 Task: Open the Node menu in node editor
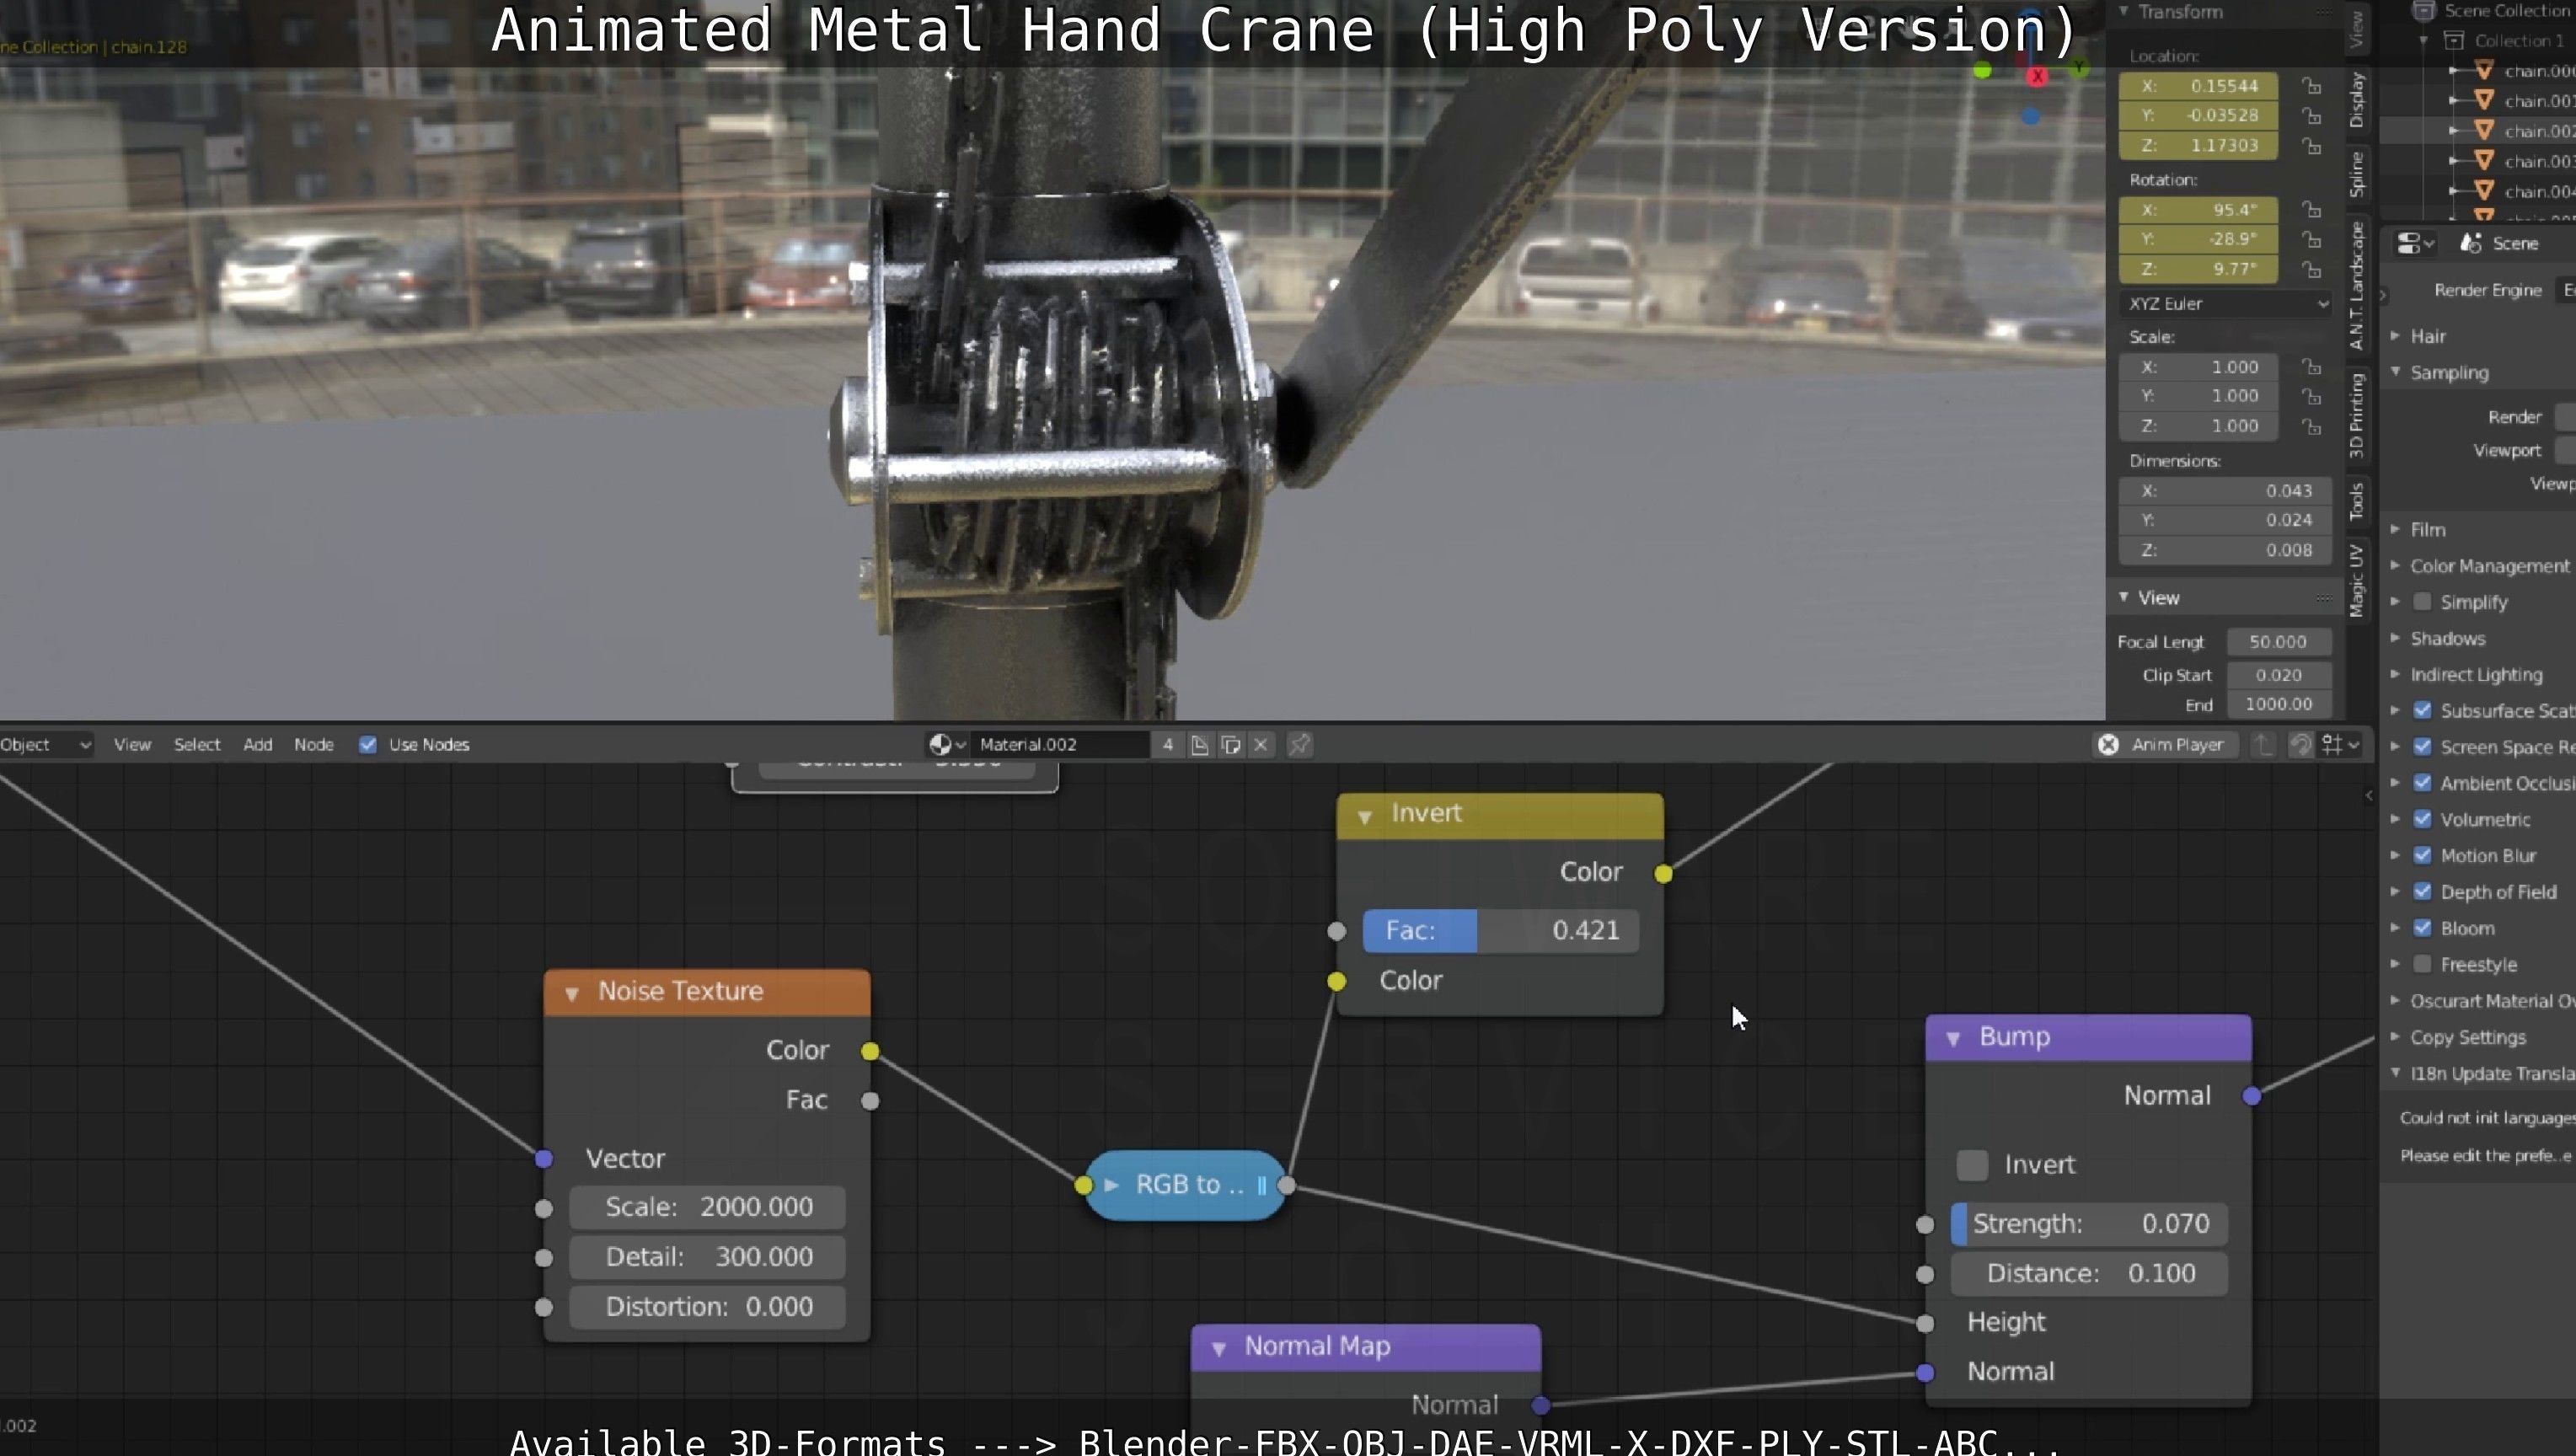pyautogui.click(x=314, y=744)
